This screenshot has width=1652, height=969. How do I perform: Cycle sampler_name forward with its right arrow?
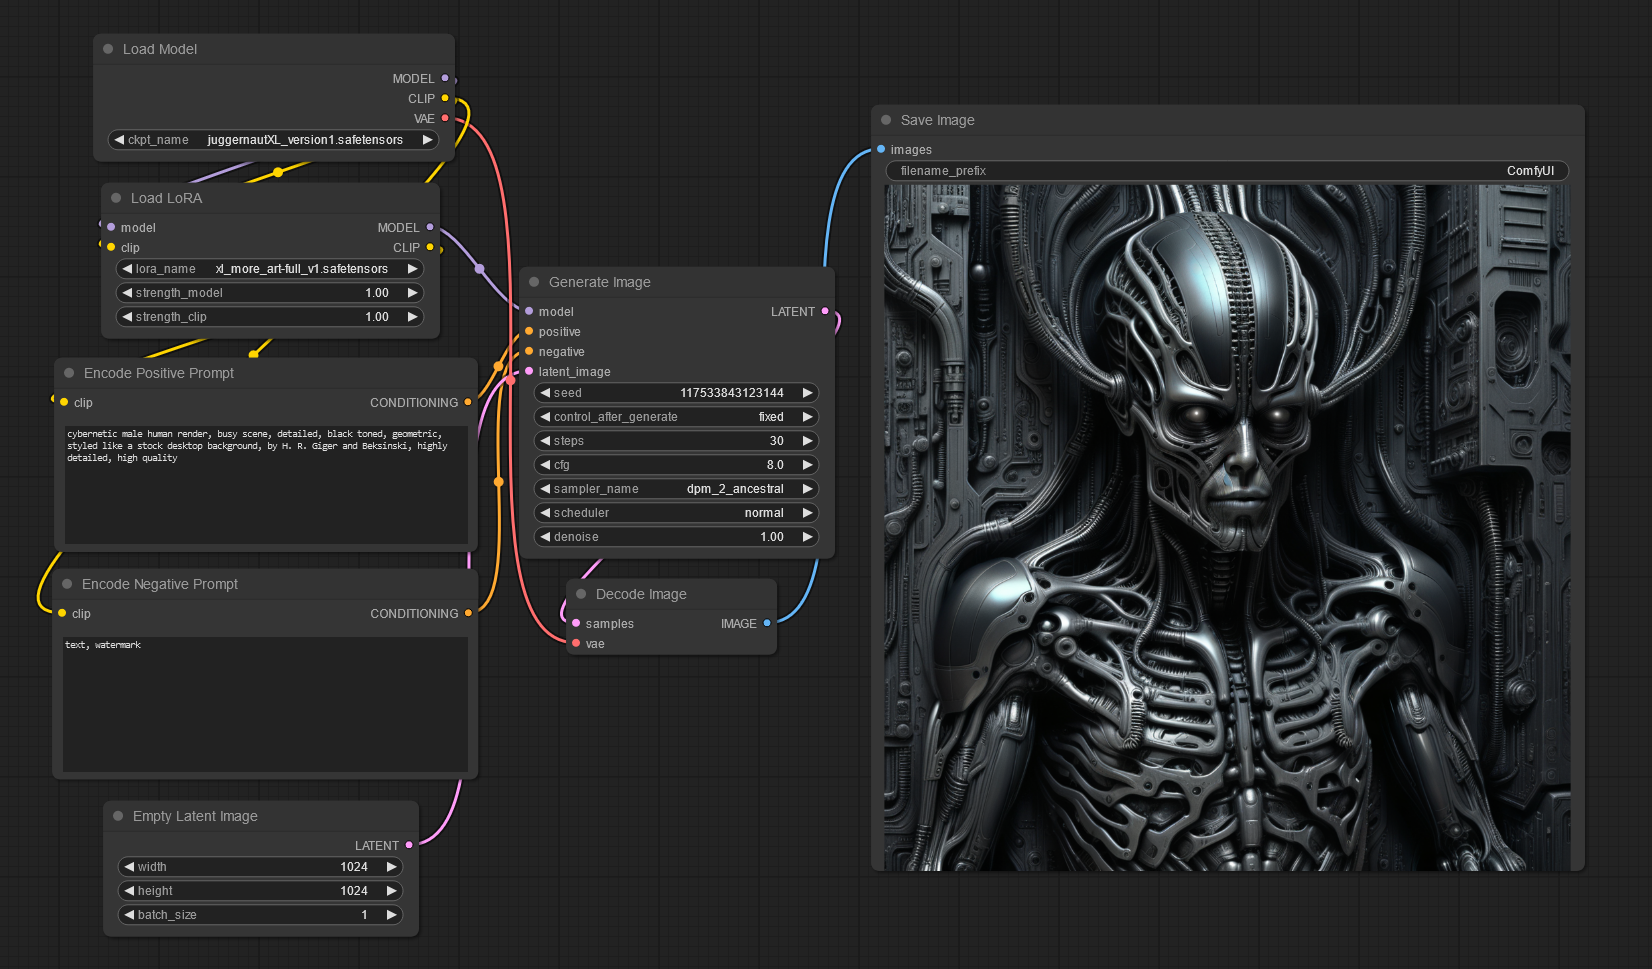pos(808,489)
